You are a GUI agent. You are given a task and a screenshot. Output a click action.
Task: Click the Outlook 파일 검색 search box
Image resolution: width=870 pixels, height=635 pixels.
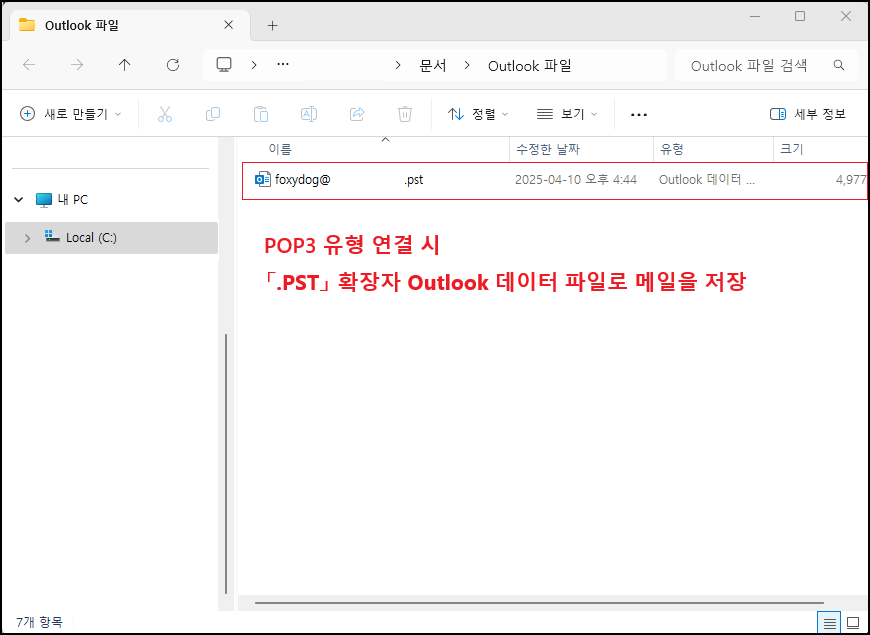(766, 65)
